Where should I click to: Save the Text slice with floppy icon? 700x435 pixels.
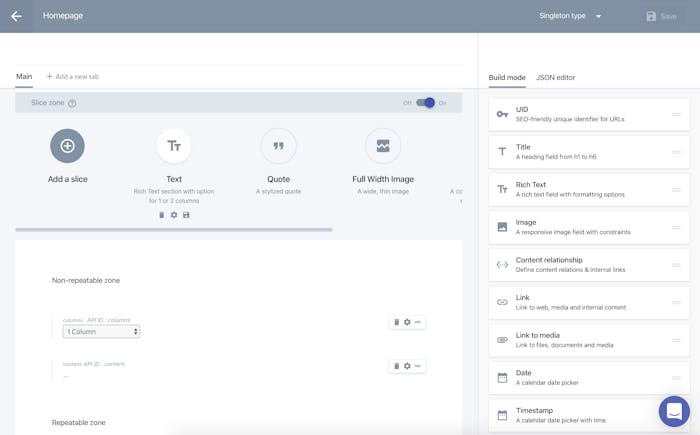click(x=186, y=215)
